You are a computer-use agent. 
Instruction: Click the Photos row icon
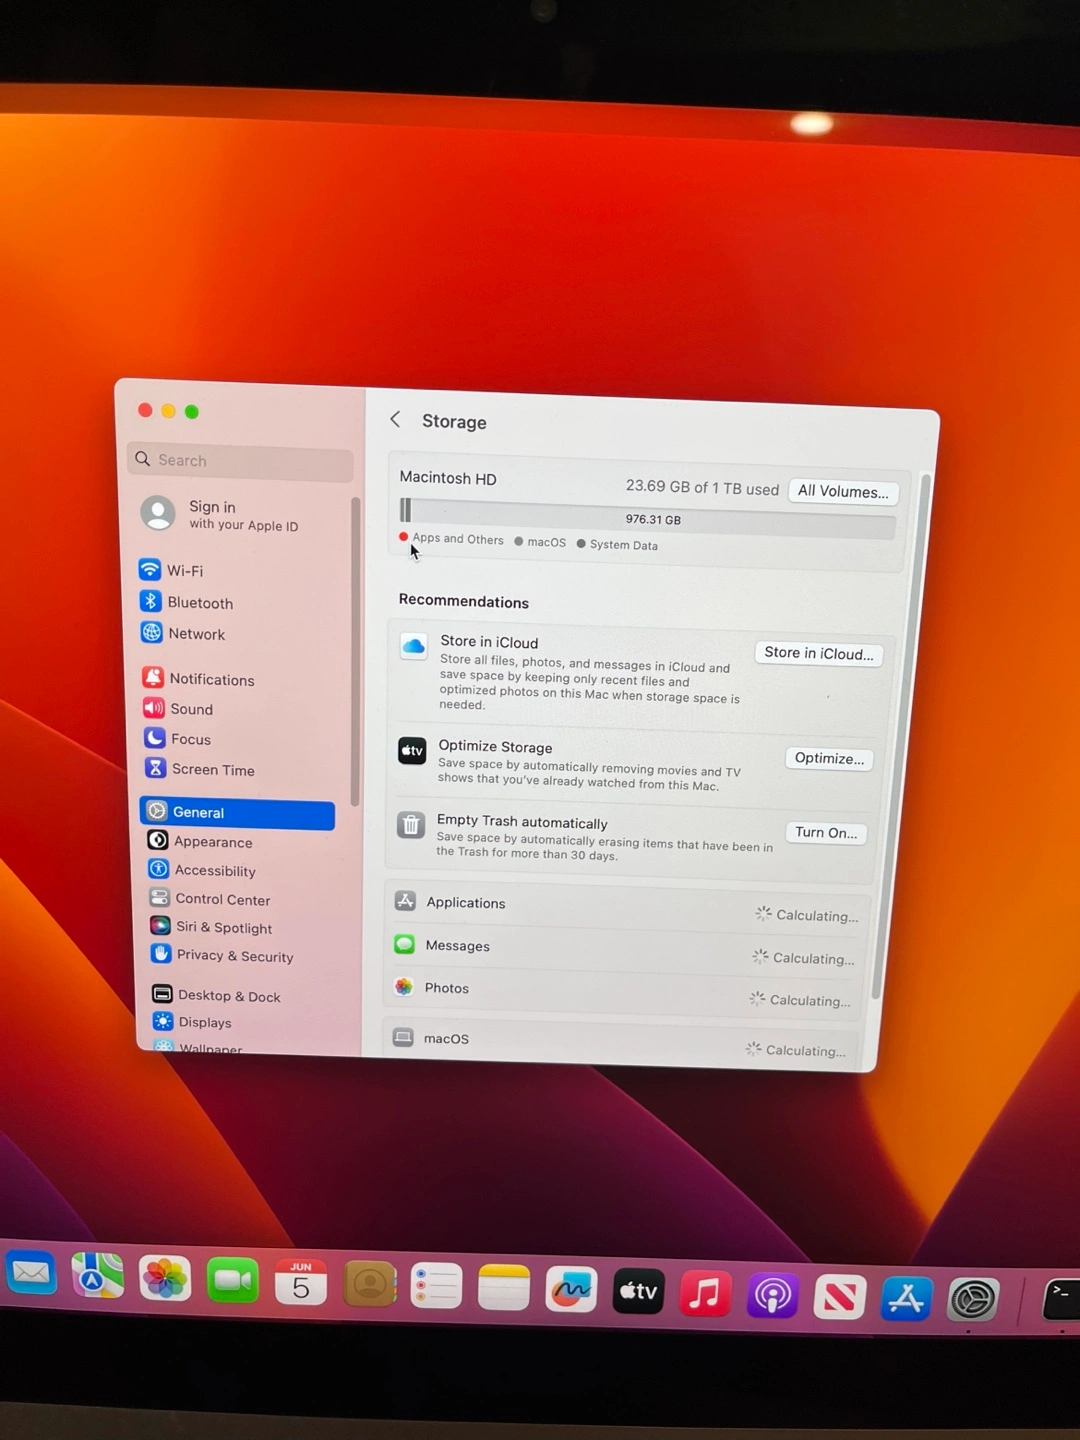click(403, 987)
